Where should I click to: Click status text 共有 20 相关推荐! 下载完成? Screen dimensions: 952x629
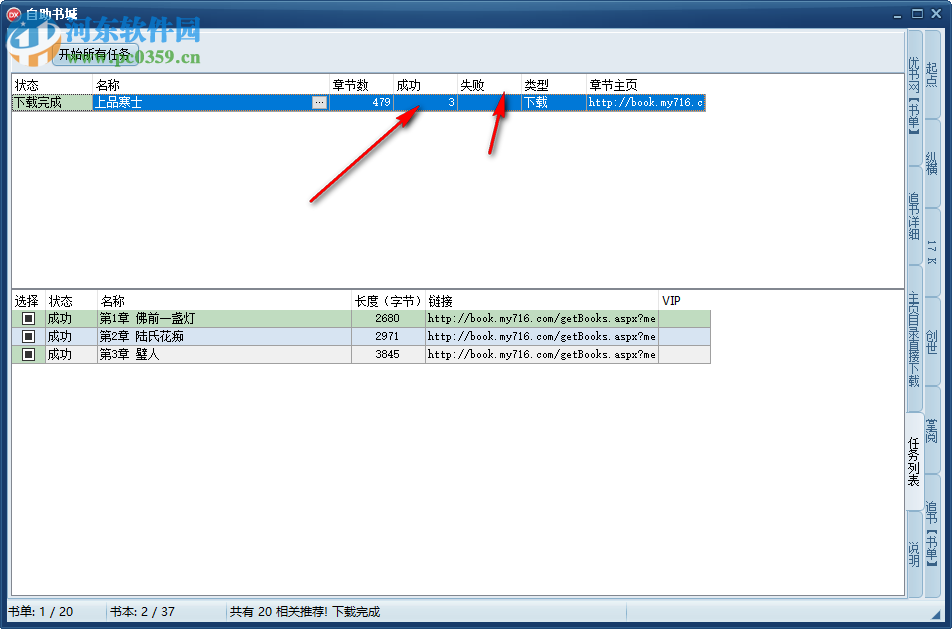click(305, 612)
